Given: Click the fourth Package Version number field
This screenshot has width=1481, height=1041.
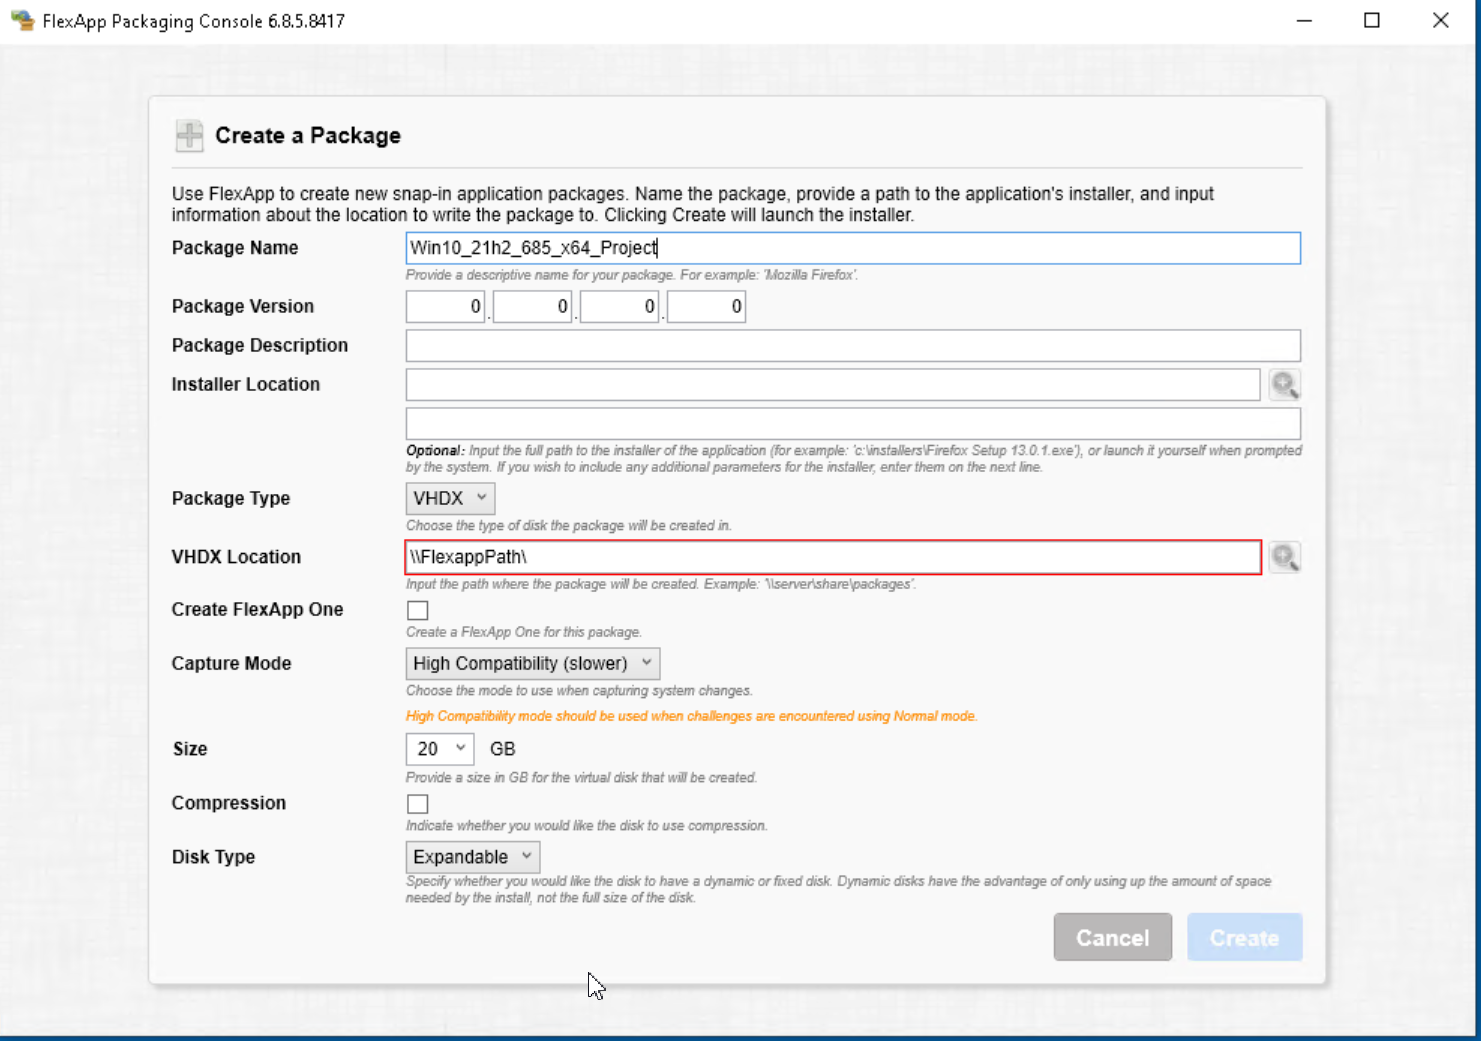Looking at the screenshot, I should tap(707, 307).
